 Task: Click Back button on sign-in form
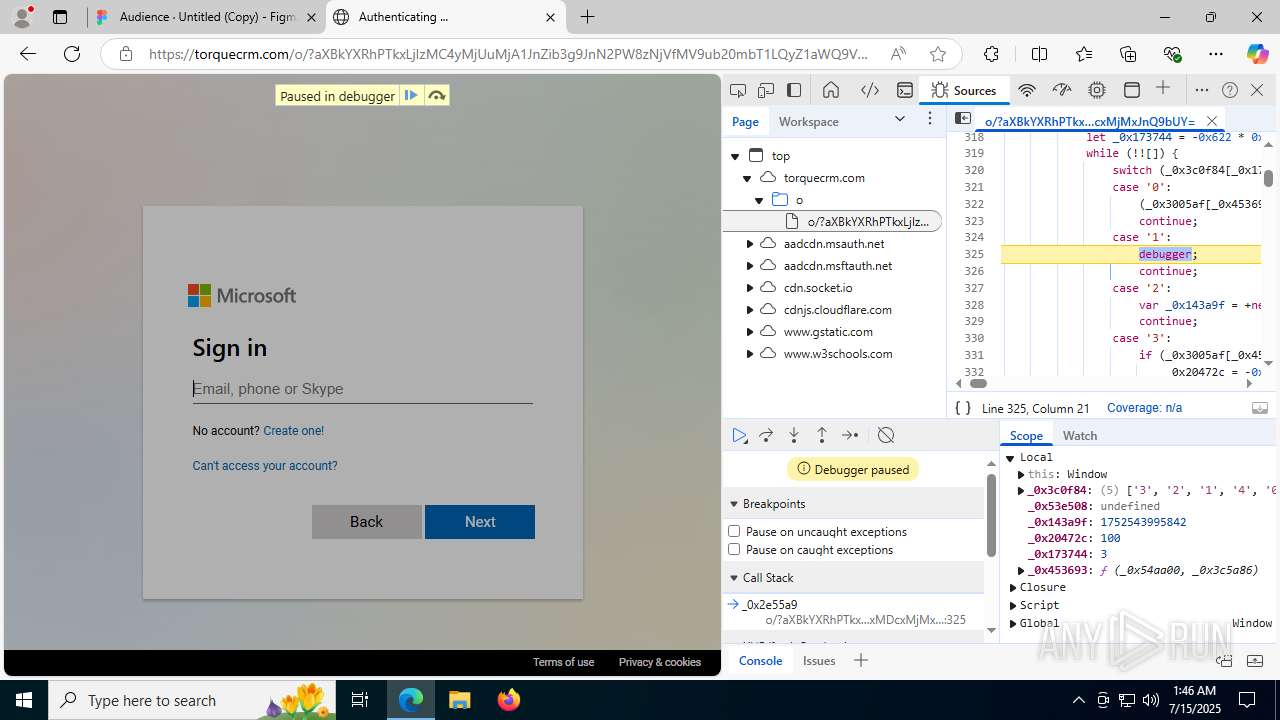(x=366, y=522)
